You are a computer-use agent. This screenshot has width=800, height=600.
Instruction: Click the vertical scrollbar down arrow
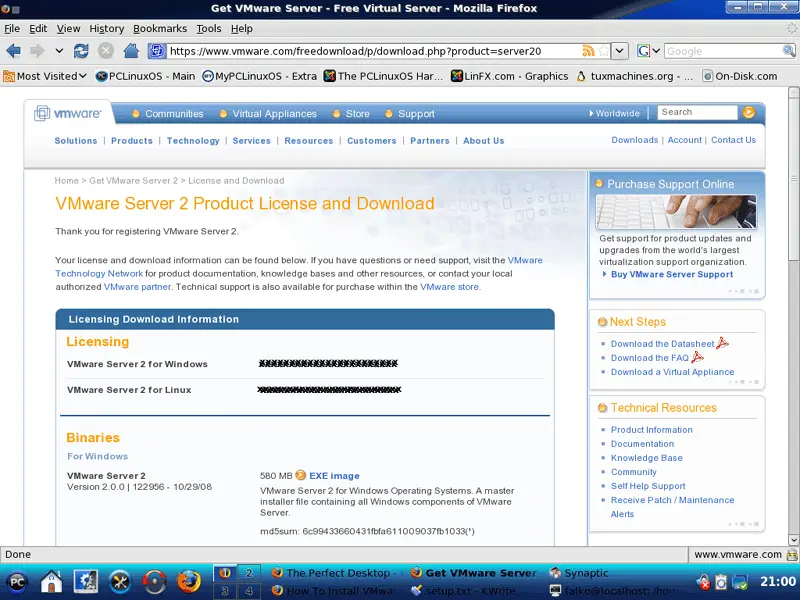pos(793,539)
